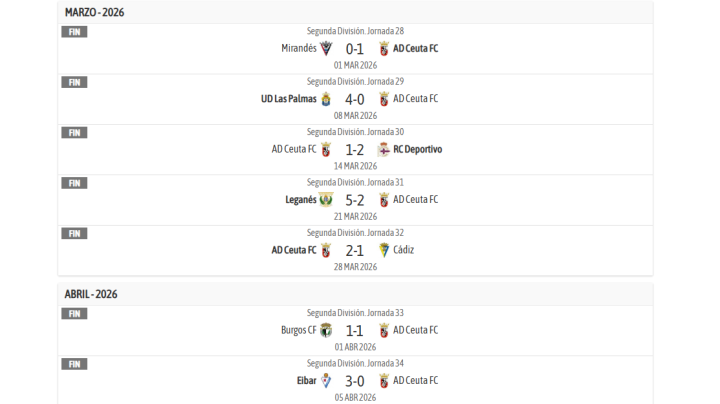Click Segunda División Jornada 28 link

355,31
